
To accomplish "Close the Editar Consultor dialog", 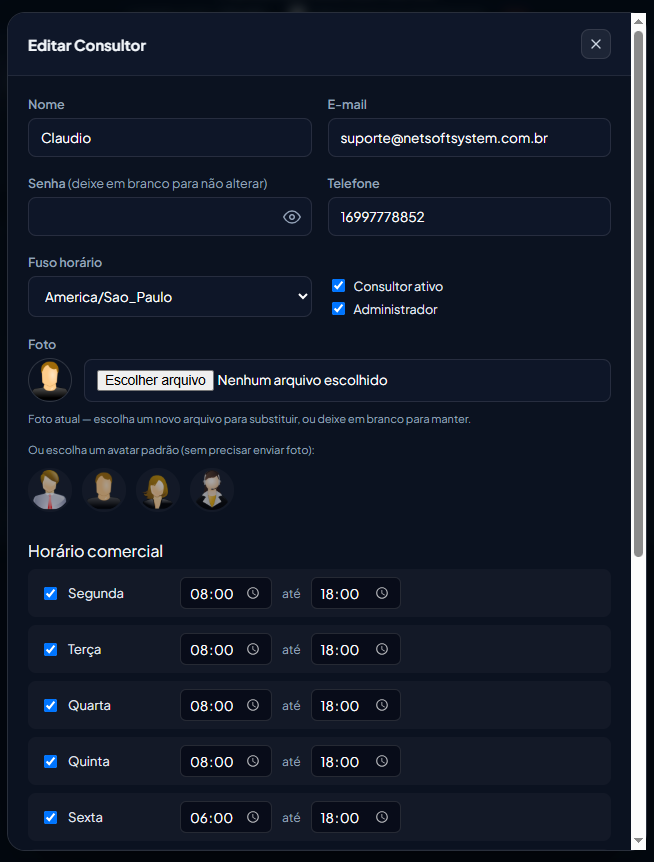I will click(596, 44).
